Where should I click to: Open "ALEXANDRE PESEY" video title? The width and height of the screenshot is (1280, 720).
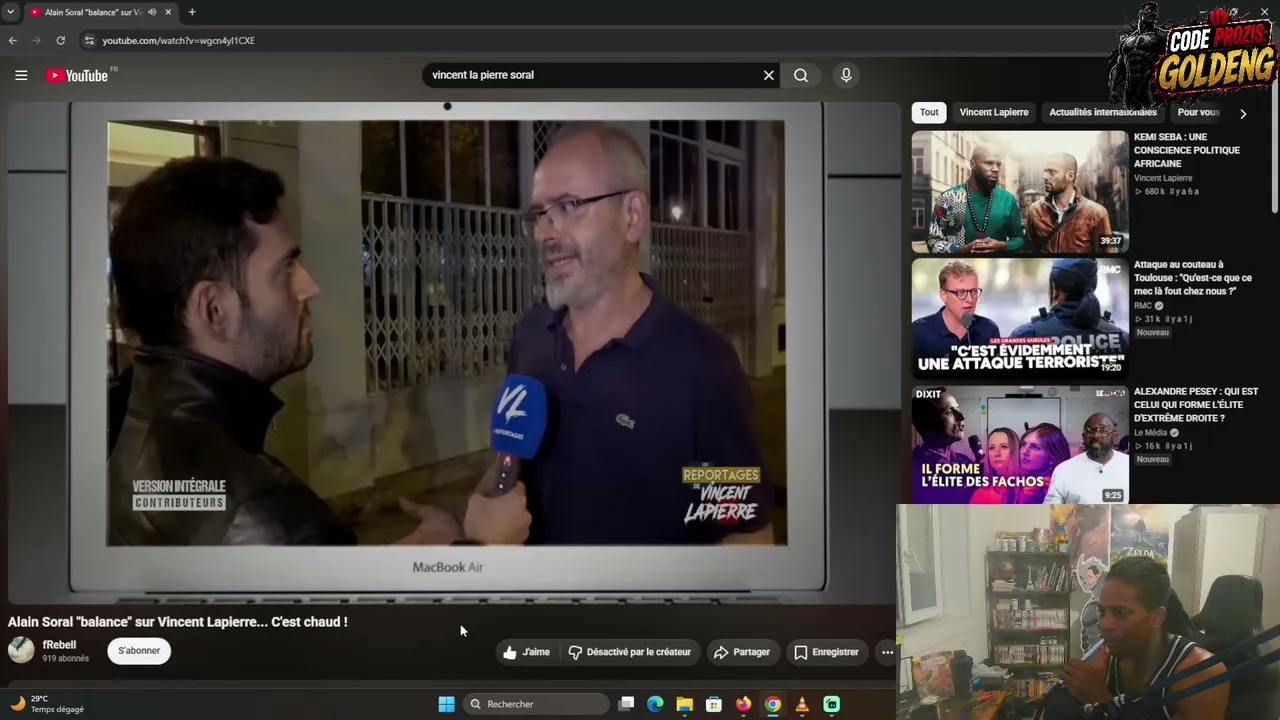coord(1196,405)
